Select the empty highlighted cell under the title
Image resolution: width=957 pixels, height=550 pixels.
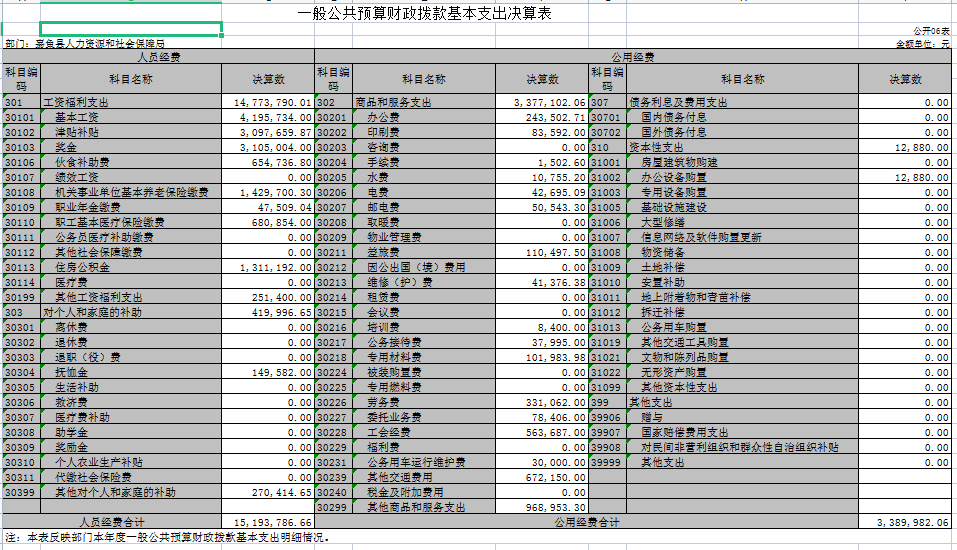(131, 29)
